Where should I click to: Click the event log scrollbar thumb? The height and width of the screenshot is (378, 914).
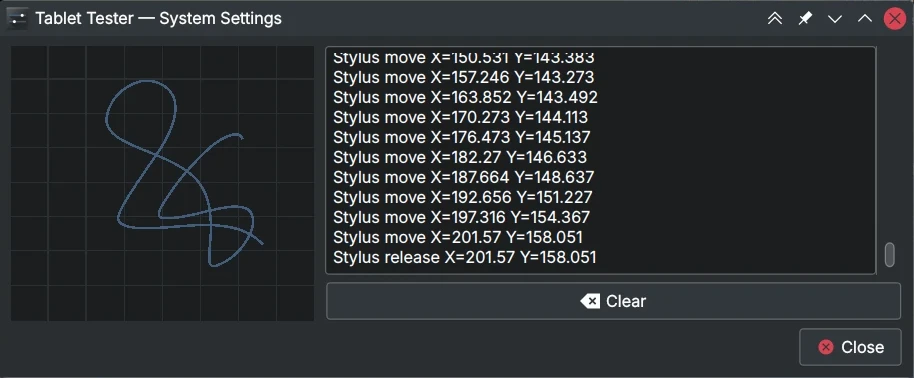[890, 255]
